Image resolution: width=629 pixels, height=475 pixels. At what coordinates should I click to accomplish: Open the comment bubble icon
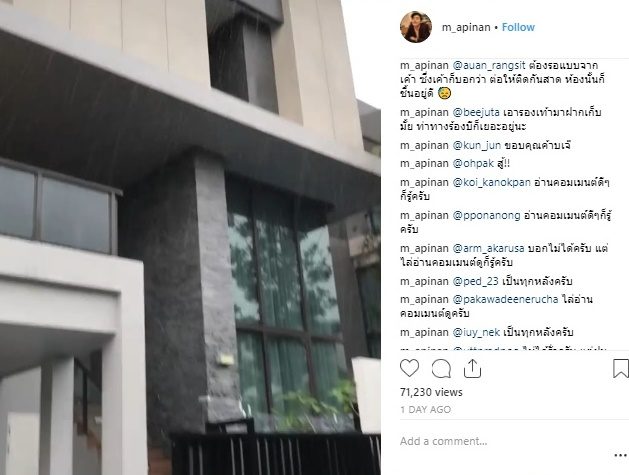click(x=441, y=368)
